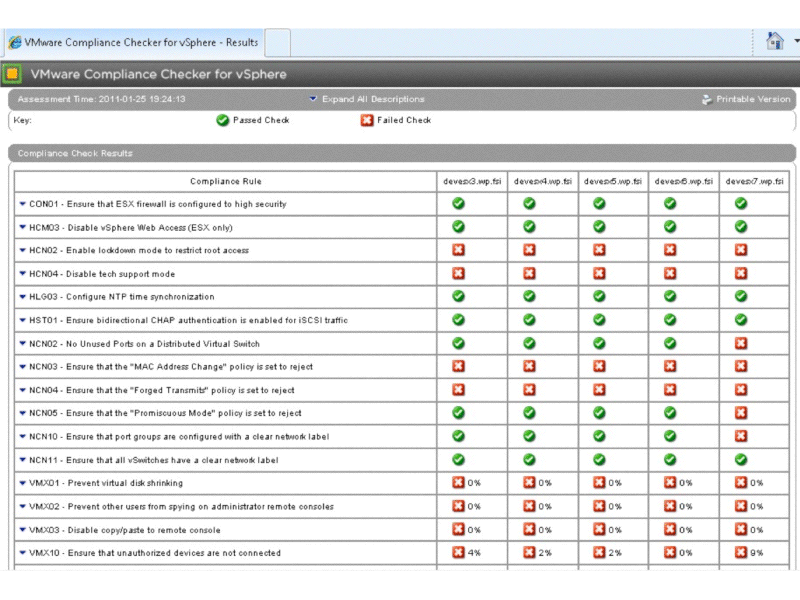Screen dimensions: 800x600
Task: Click CON01 passed icon for devesx7
Action: point(741,204)
